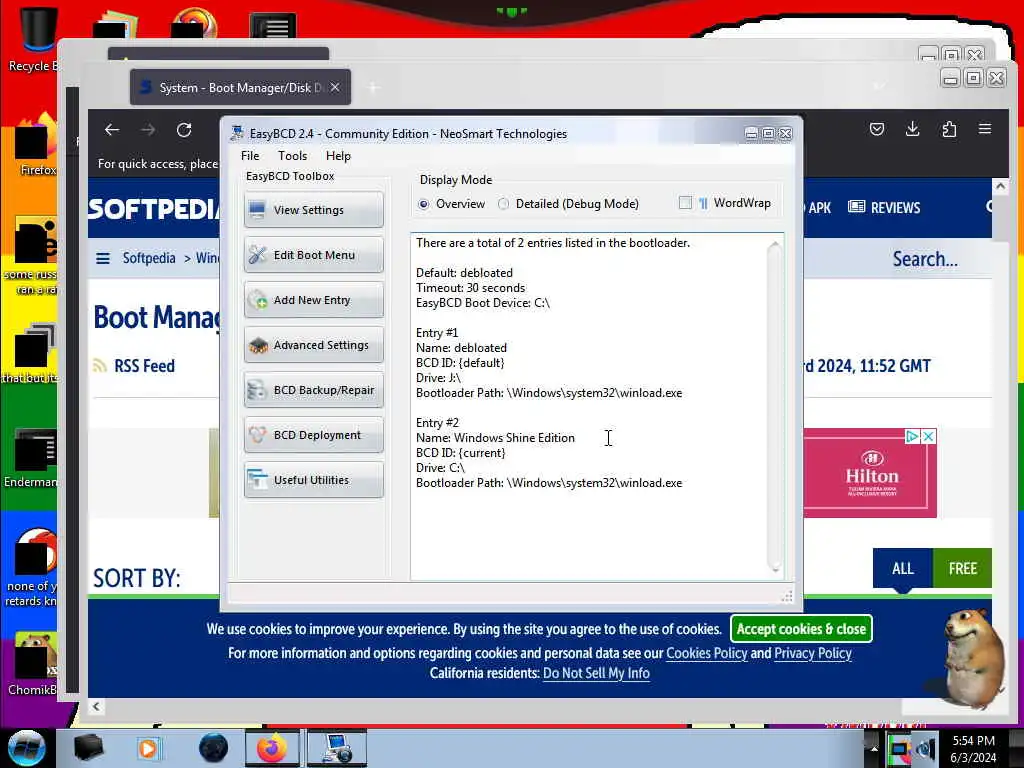Open Firefox from the taskbar

(272, 748)
